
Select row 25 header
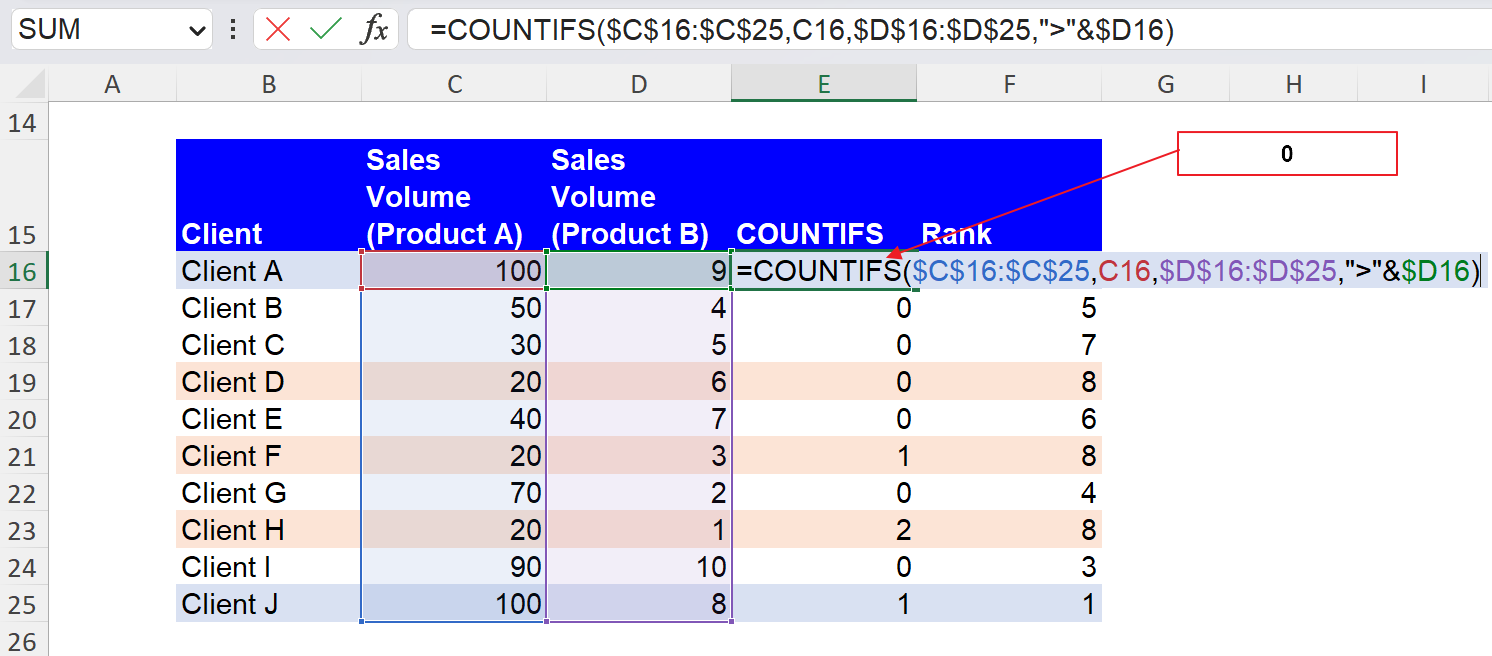click(24, 604)
